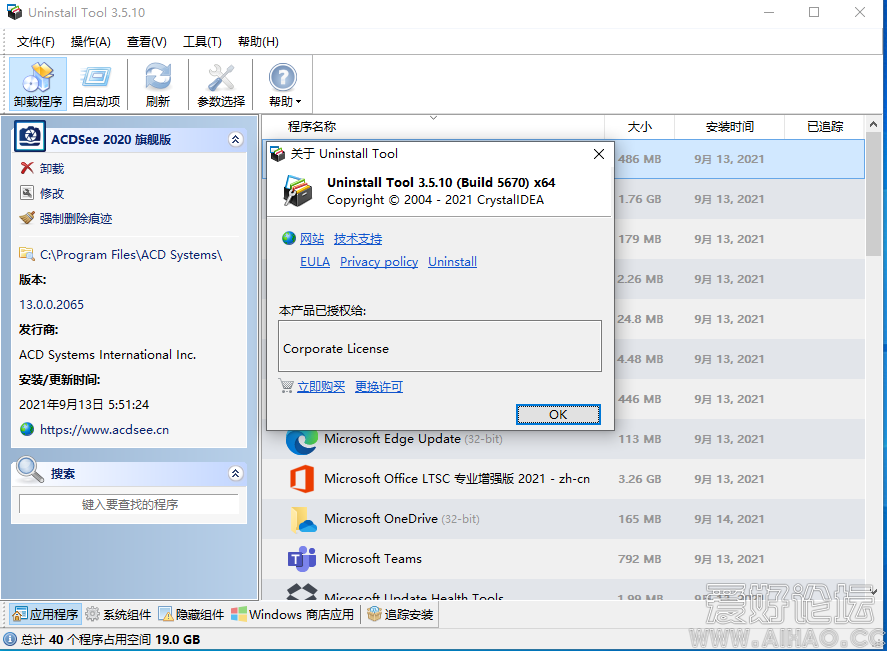Click the Microsoft Edge Update icon

302,440
